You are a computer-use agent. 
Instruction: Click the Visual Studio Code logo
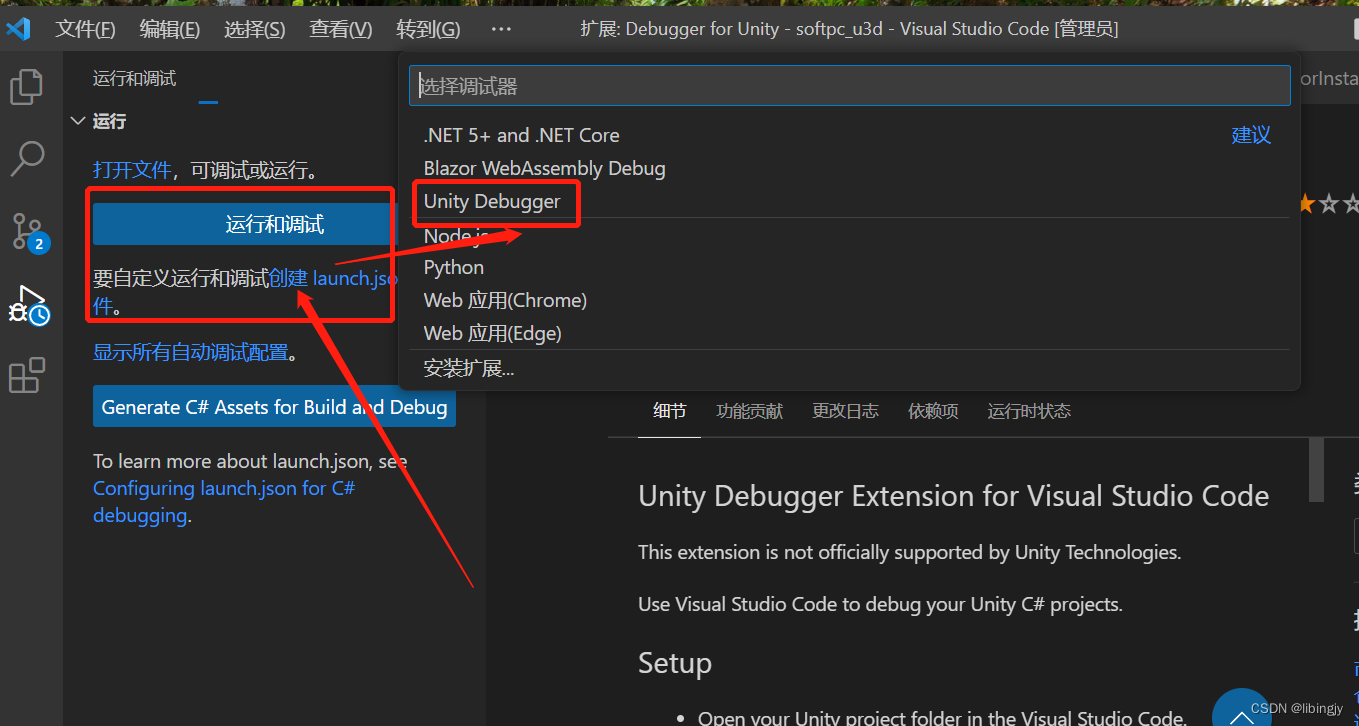20,28
